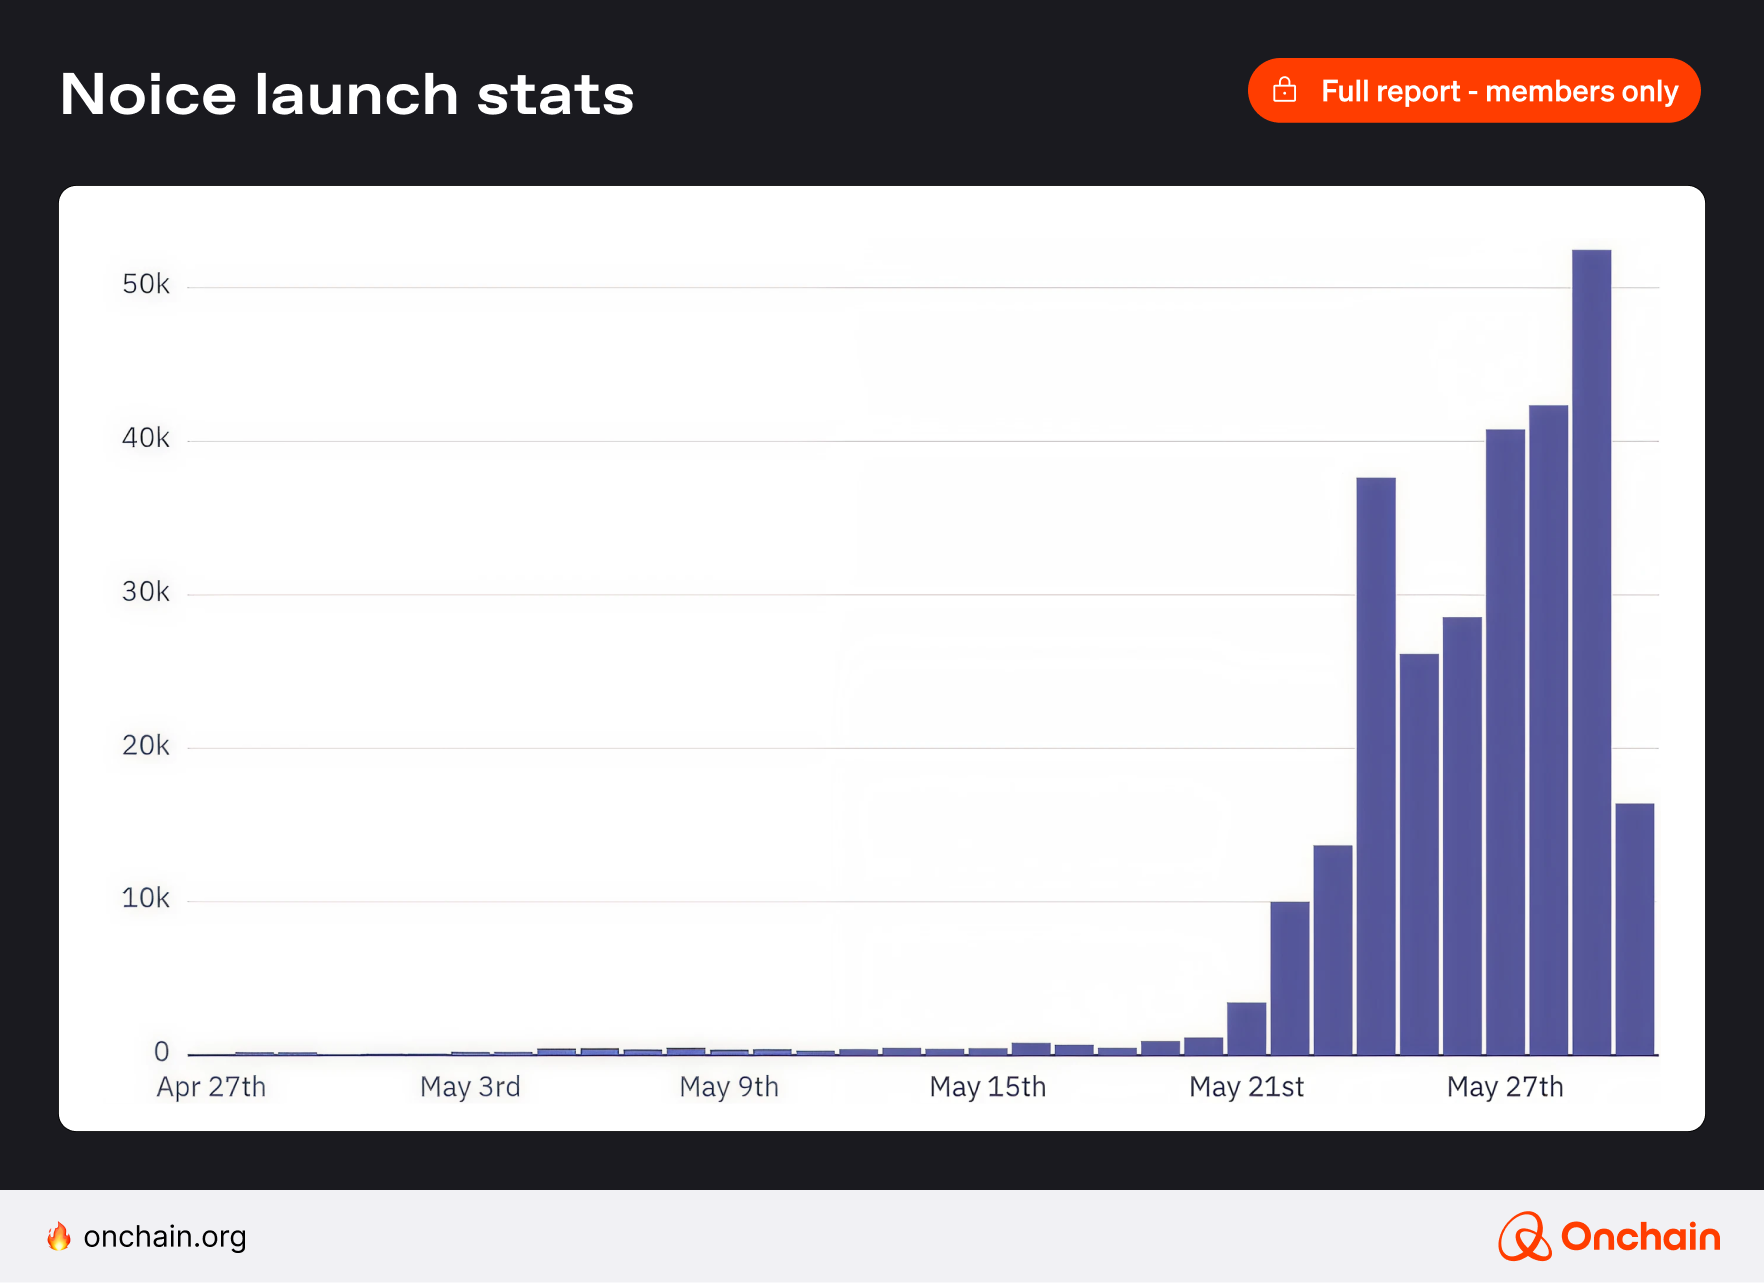
Task: Click the lock icon in the orange button
Action: [x=1284, y=91]
